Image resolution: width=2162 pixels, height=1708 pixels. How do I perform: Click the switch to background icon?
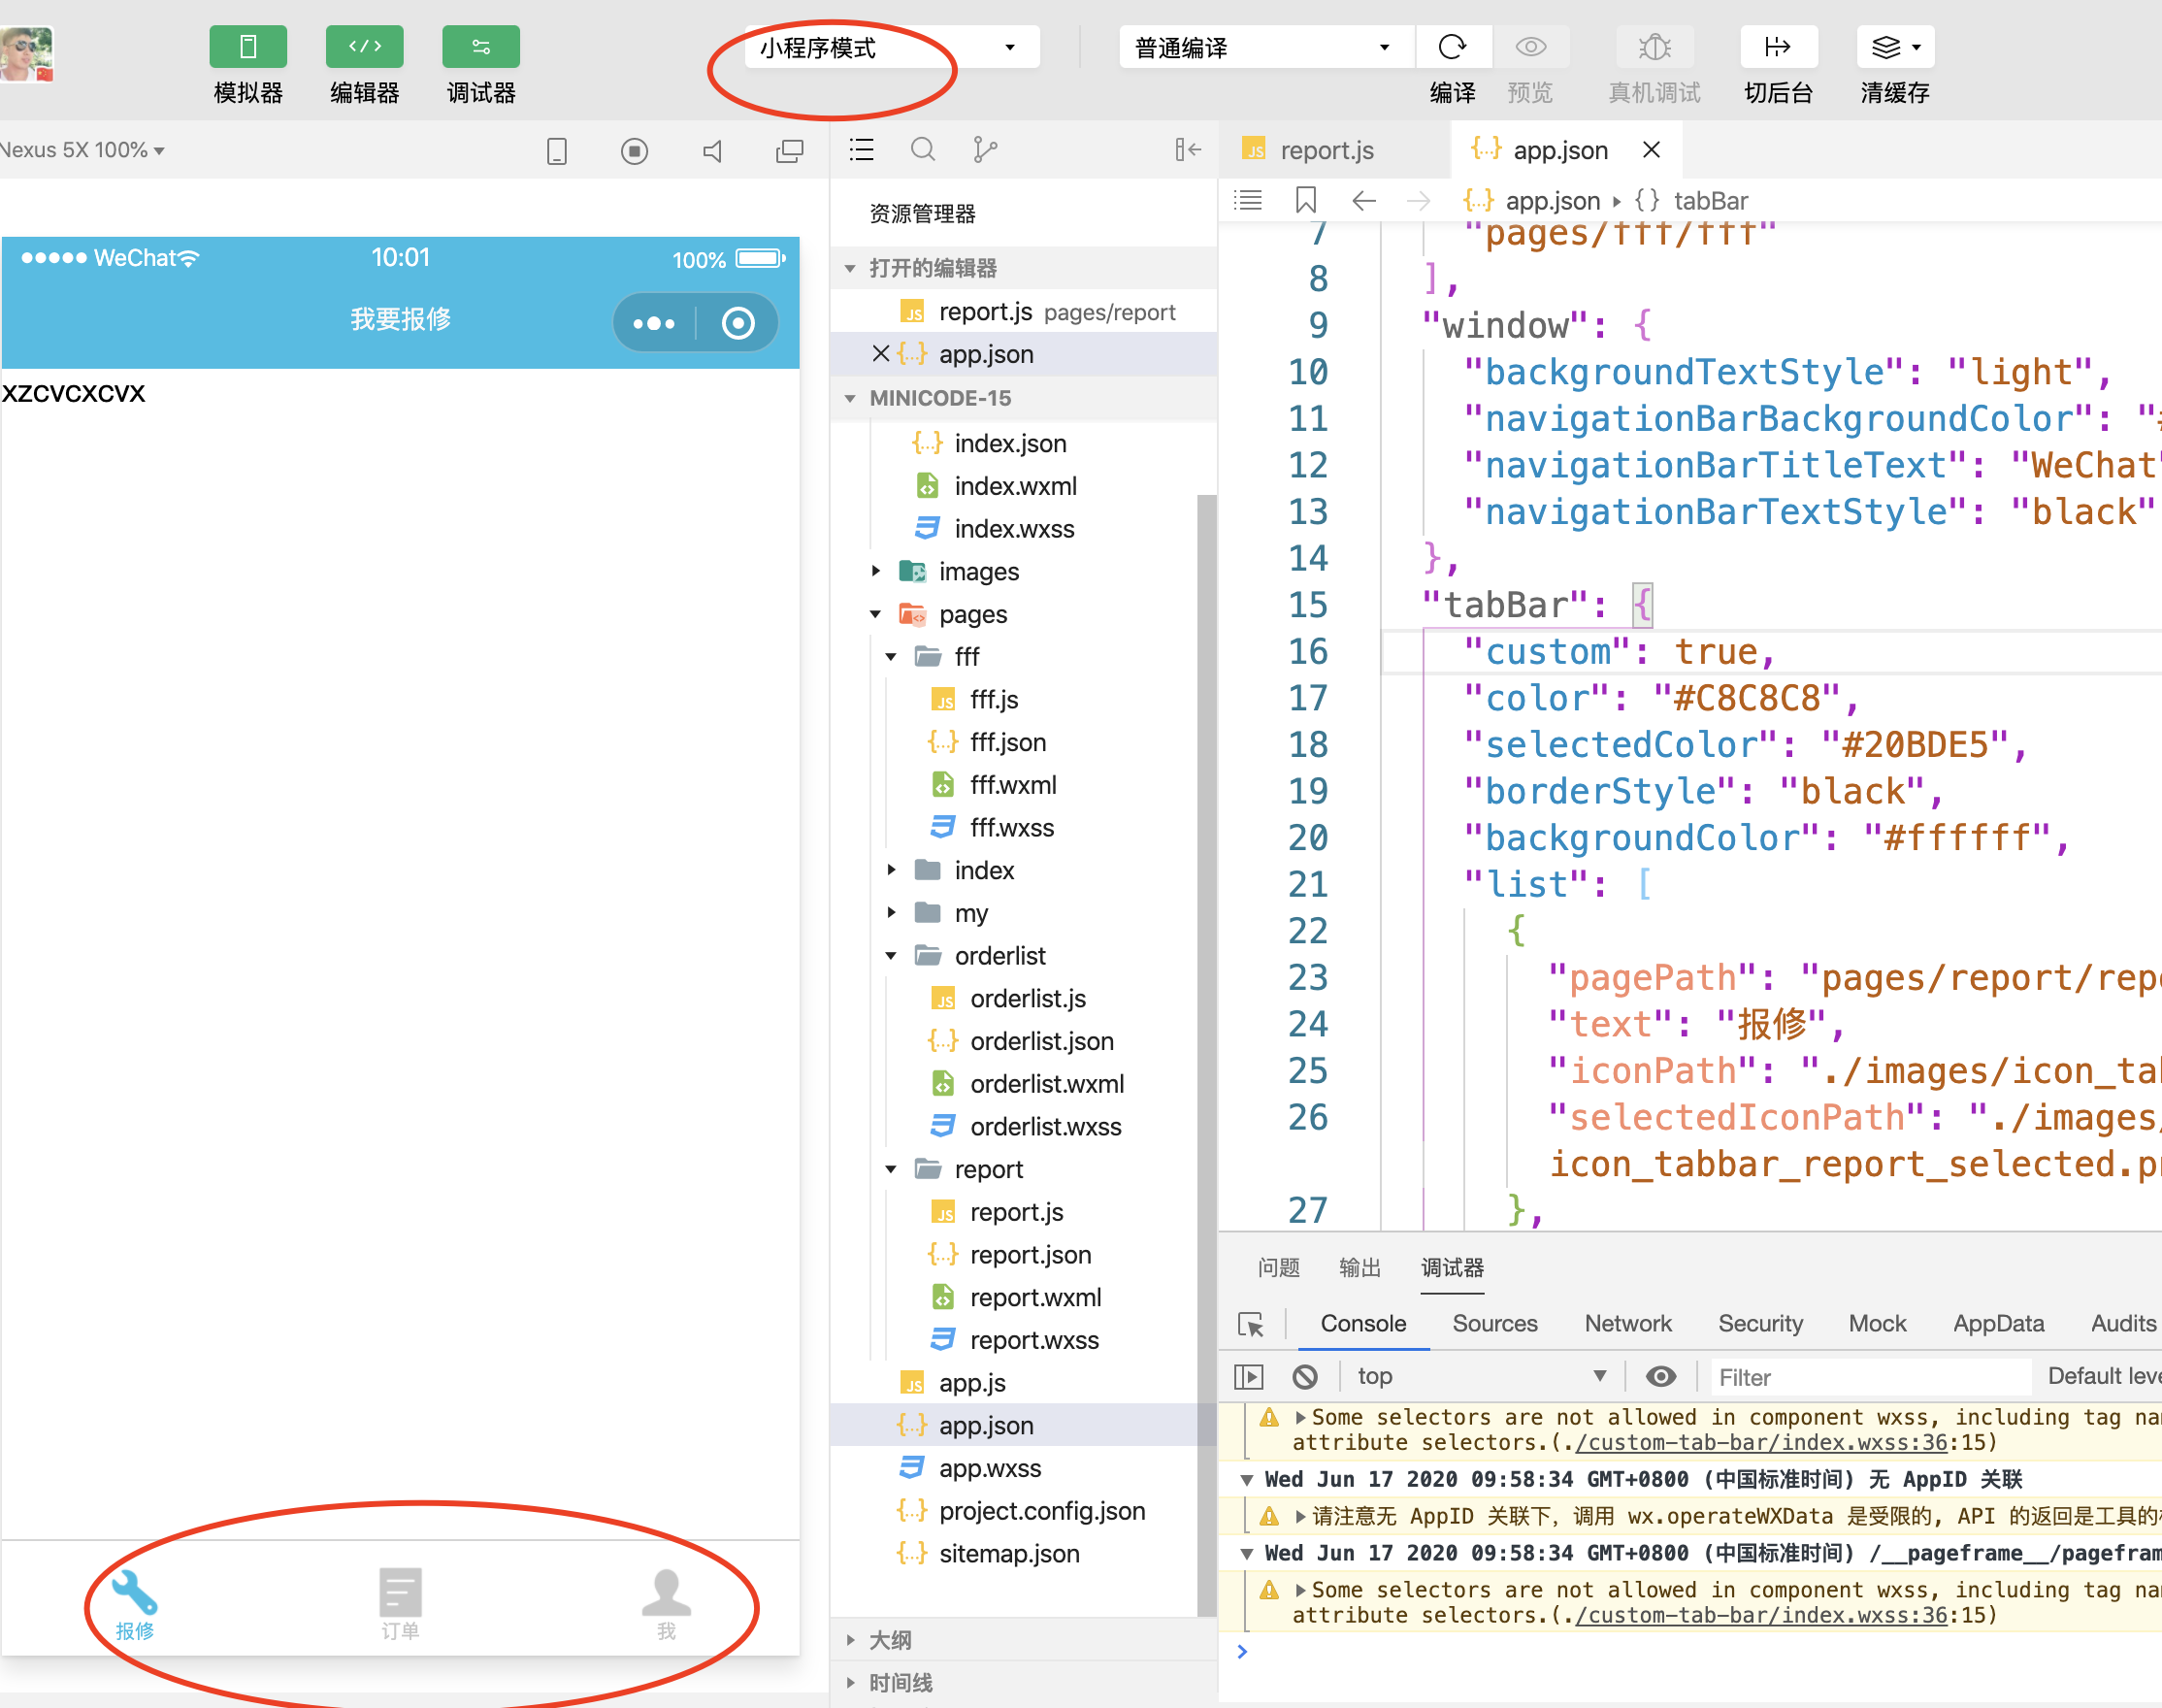(x=1777, y=47)
